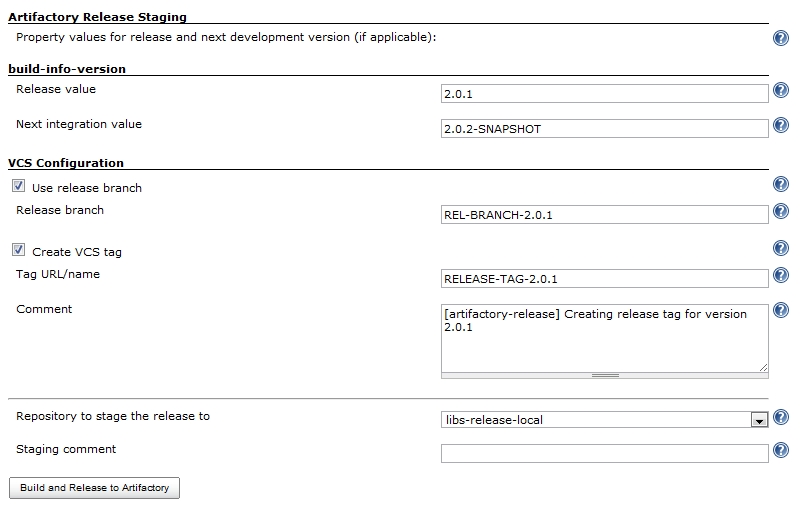Focus the Tag URL/name field RELEASE-TAG-2.0.1
Image resolution: width=800 pixels, height=507 pixels.
pos(605,279)
